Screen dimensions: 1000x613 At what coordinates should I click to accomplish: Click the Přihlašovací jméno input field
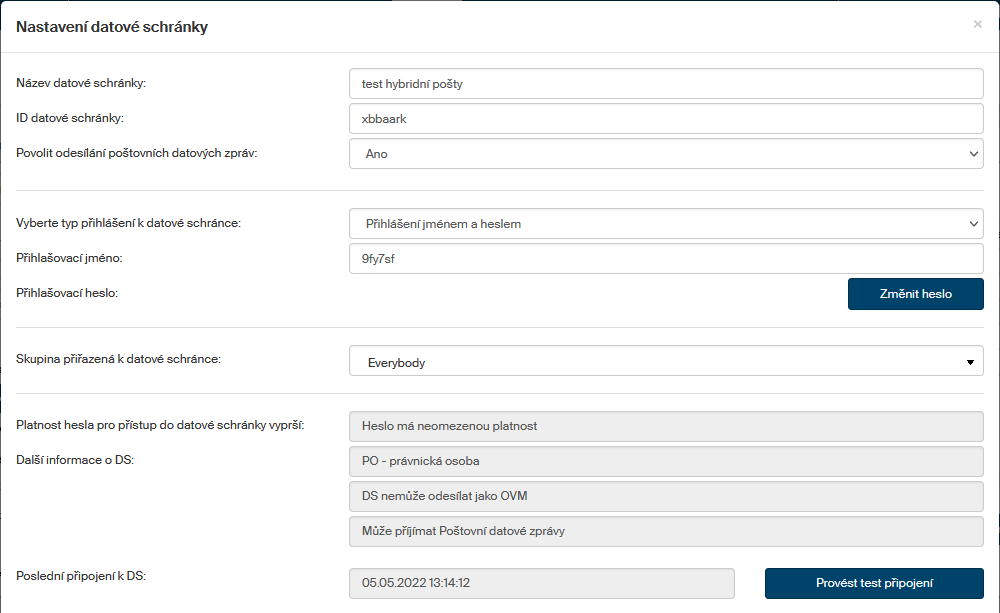pyautogui.click(x=666, y=259)
